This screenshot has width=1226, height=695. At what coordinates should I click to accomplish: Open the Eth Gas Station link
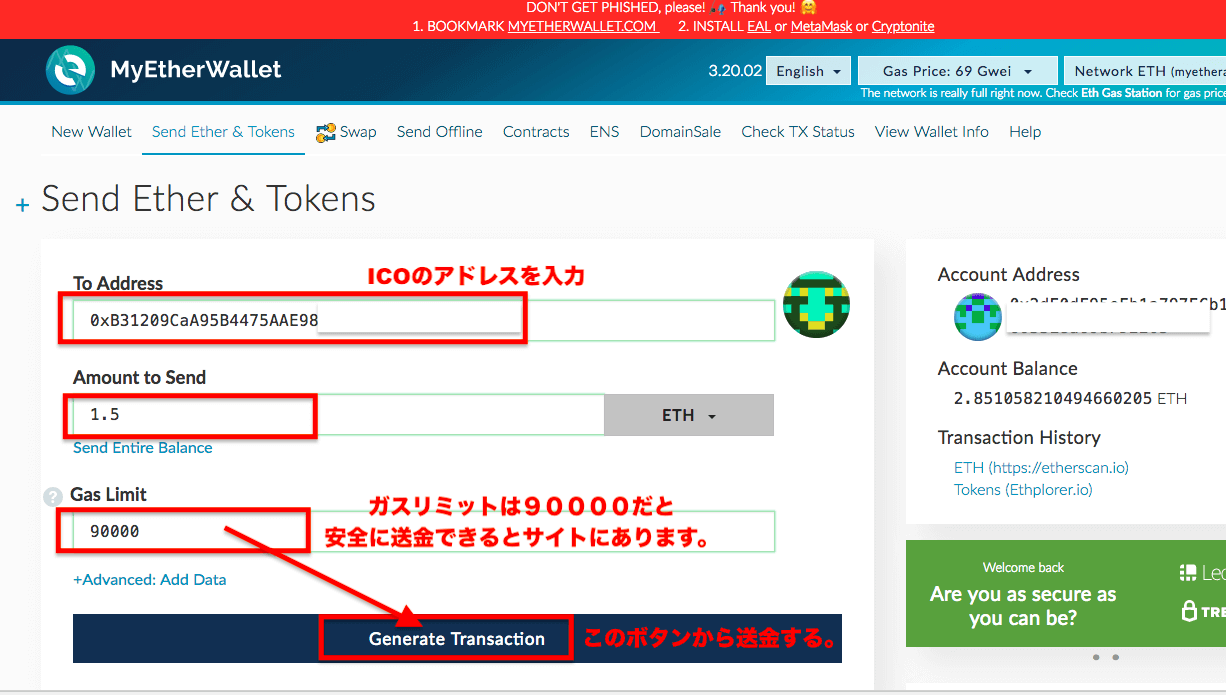(1122, 93)
